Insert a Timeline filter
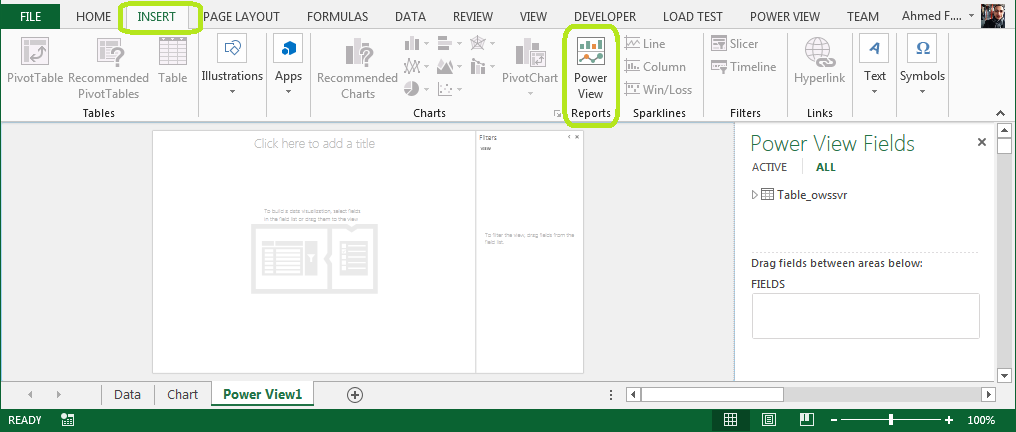1016x432 pixels. 743,67
